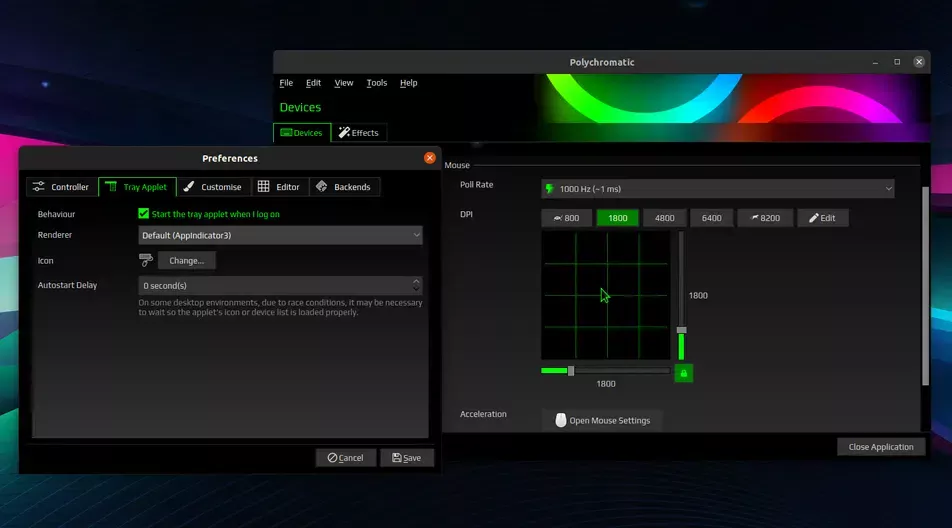952x528 pixels.
Task: Select the slow 800 DPI preset
Action: pos(565,218)
